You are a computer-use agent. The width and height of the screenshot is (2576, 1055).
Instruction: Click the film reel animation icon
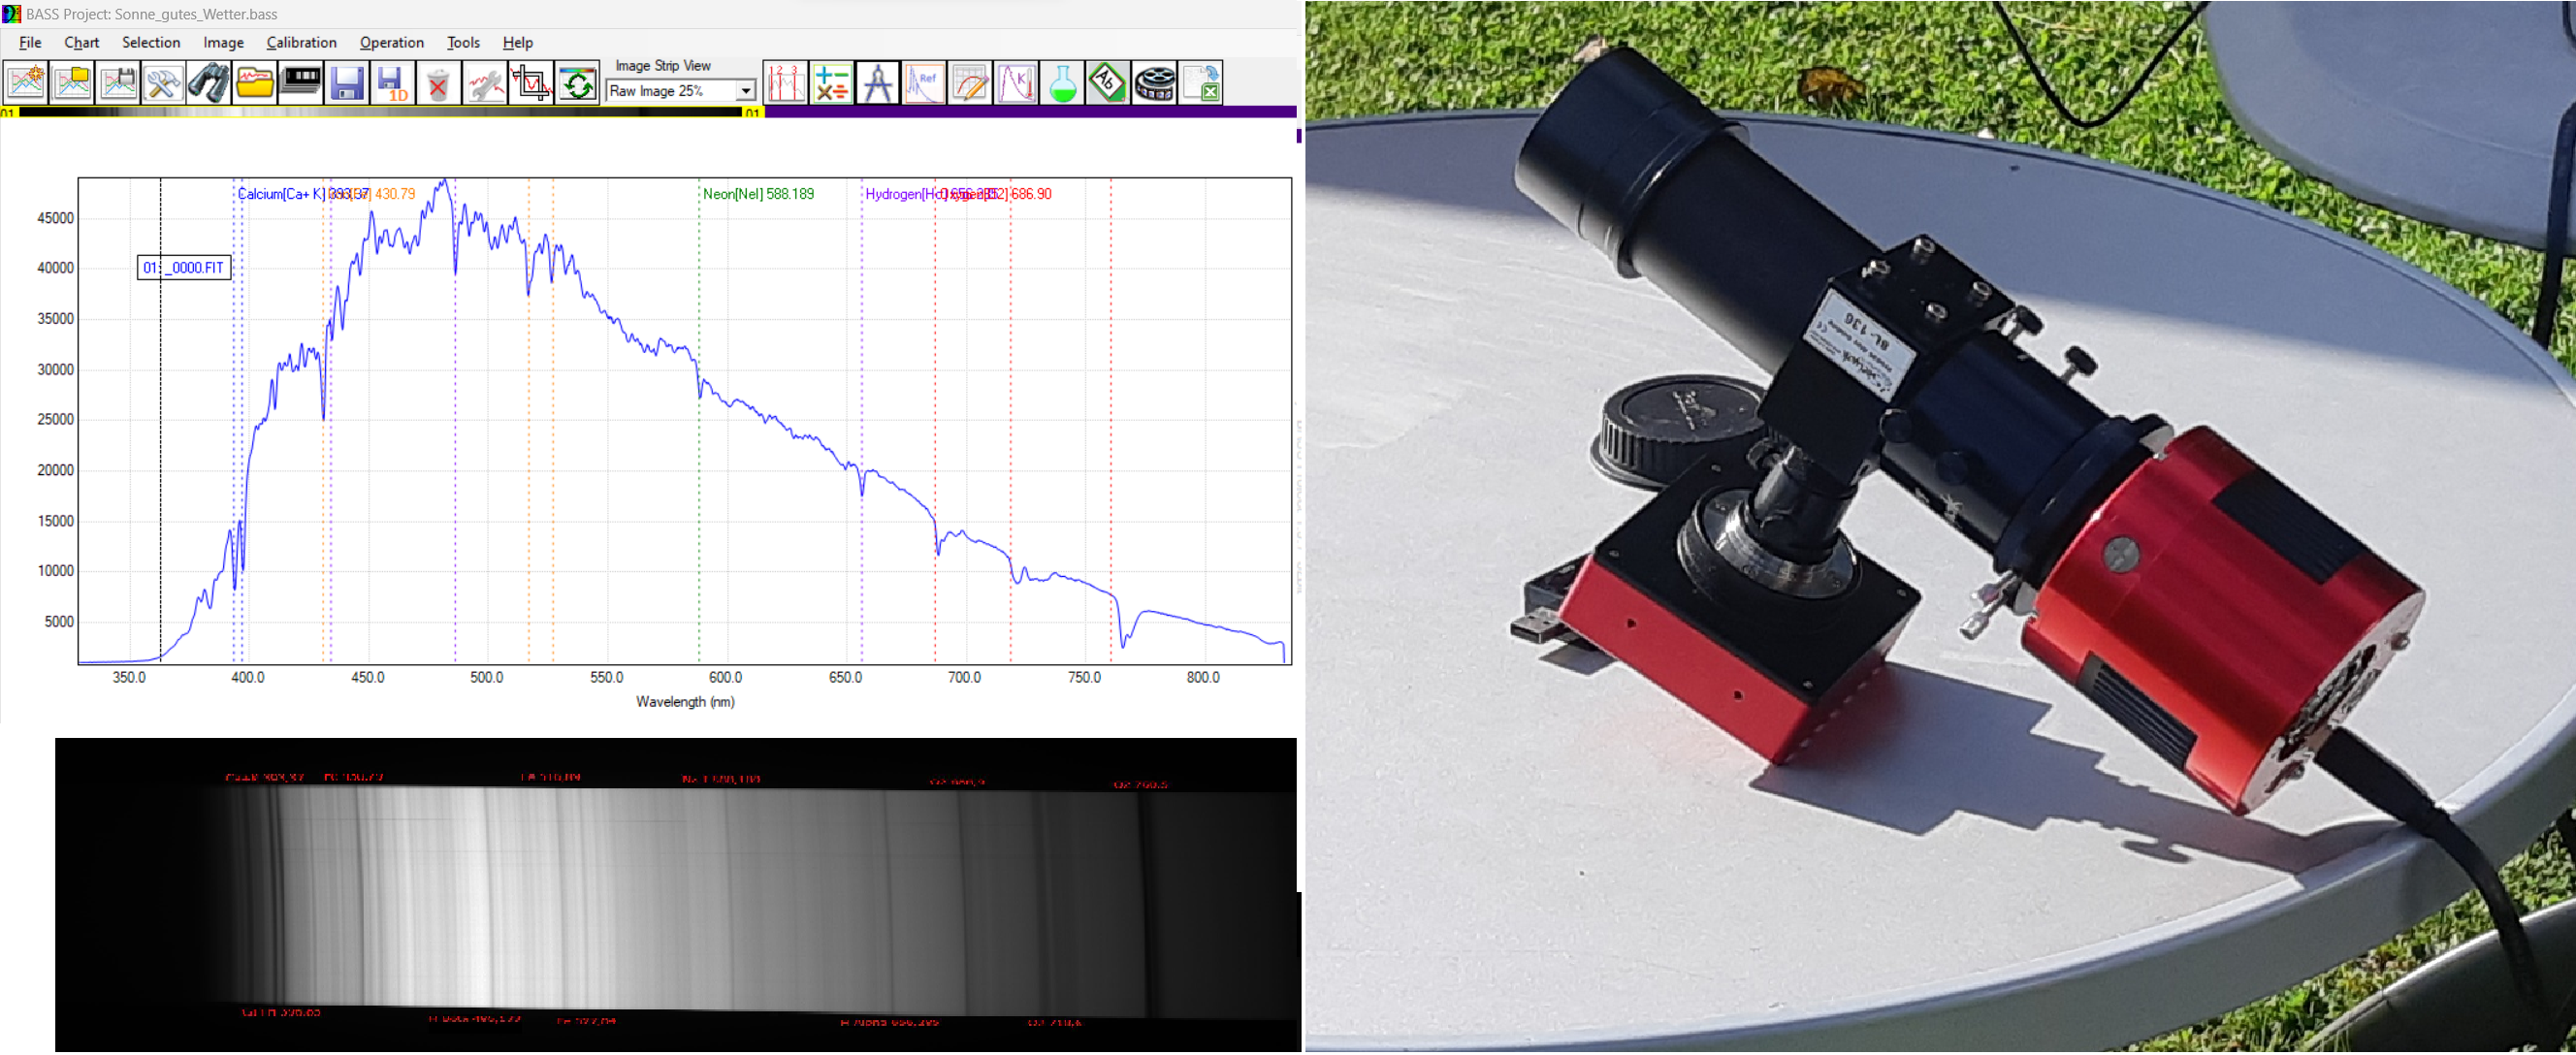click(1153, 83)
